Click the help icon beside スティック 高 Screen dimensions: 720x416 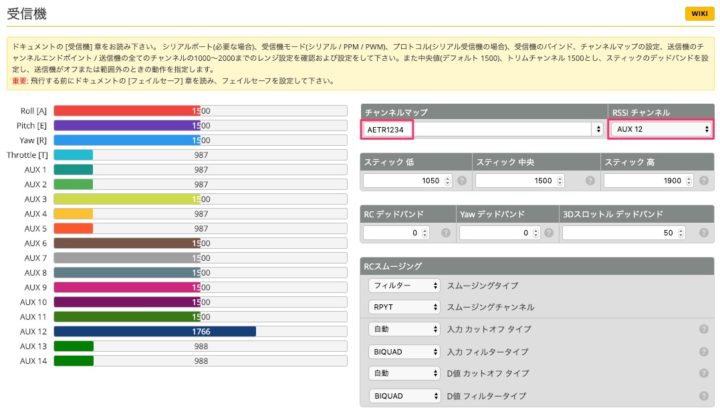[x=704, y=181]
